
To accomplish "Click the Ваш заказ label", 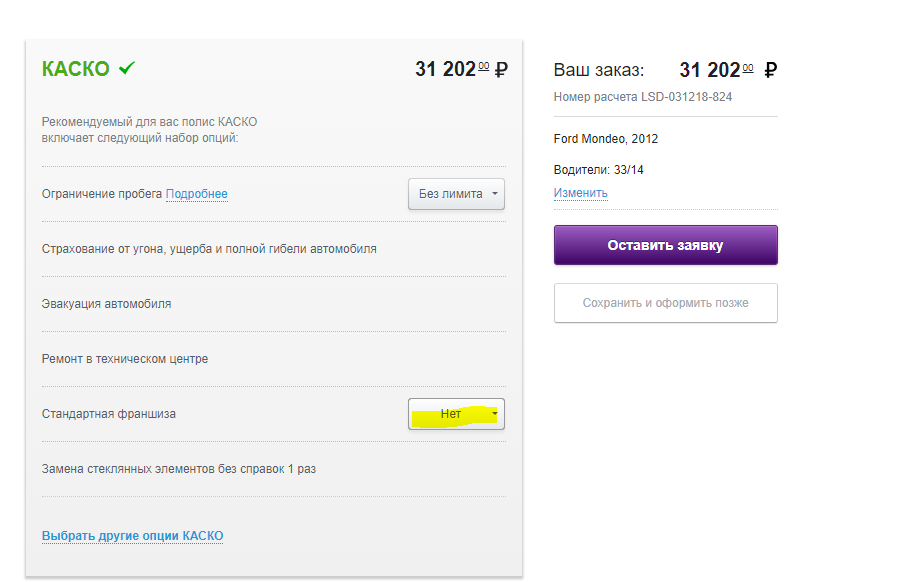I will click(599, 71).
